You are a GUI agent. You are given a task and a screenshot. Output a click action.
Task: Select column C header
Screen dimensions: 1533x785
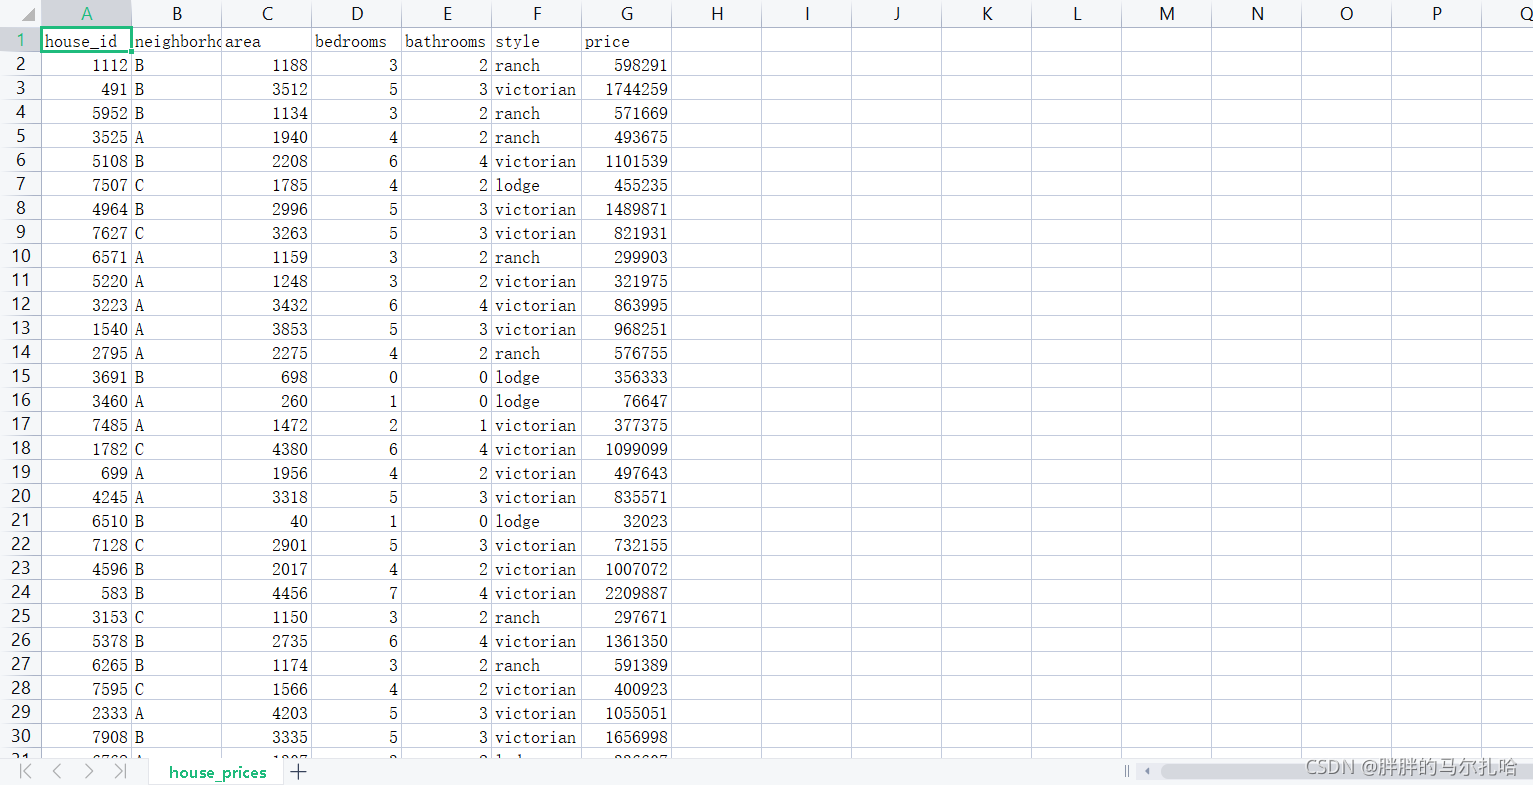coord(267,14)
